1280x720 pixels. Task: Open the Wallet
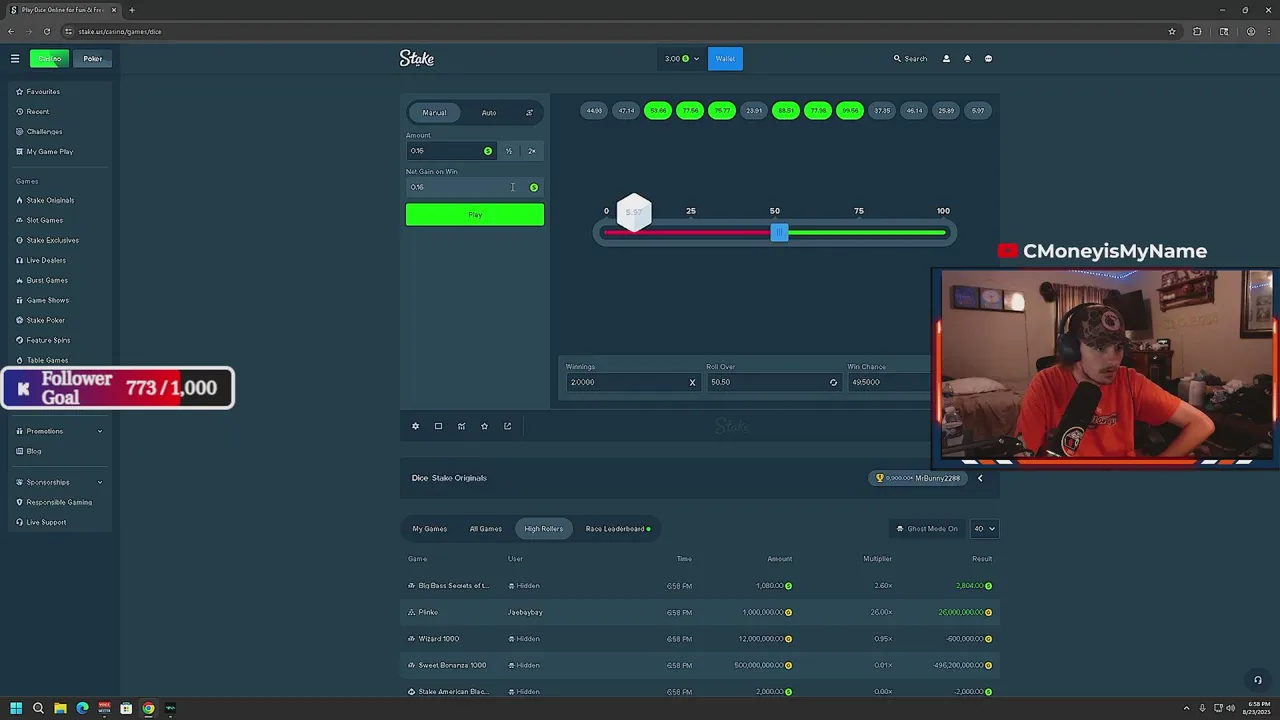coord(725,59)
